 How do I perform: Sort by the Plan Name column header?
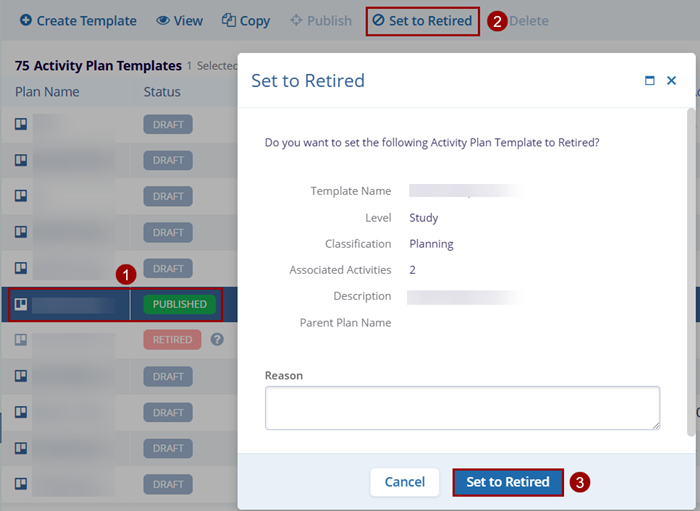click(47, 92)
